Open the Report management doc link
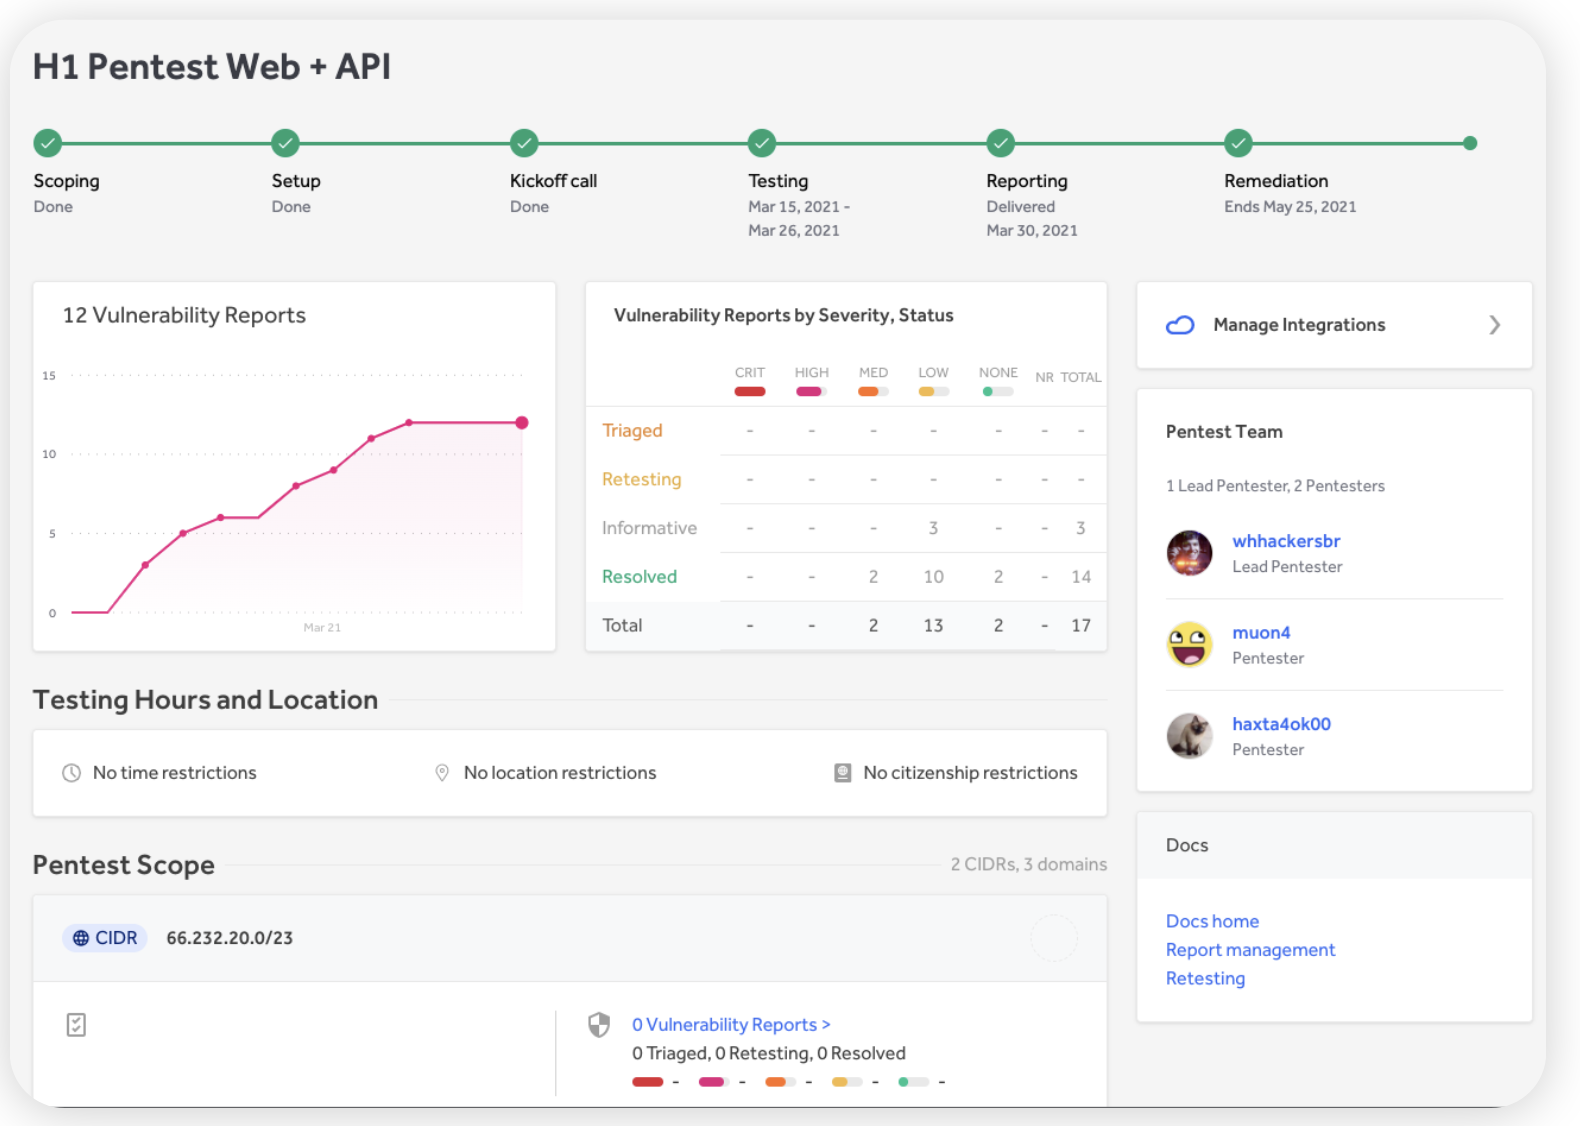The image size is (1580, 1126). pyautogui.click(x=1250, y=950)
